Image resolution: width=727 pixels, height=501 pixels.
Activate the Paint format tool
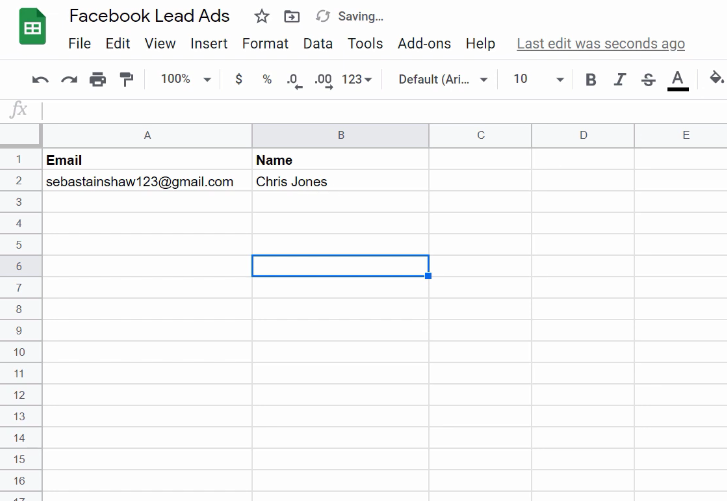click(126, 80)
